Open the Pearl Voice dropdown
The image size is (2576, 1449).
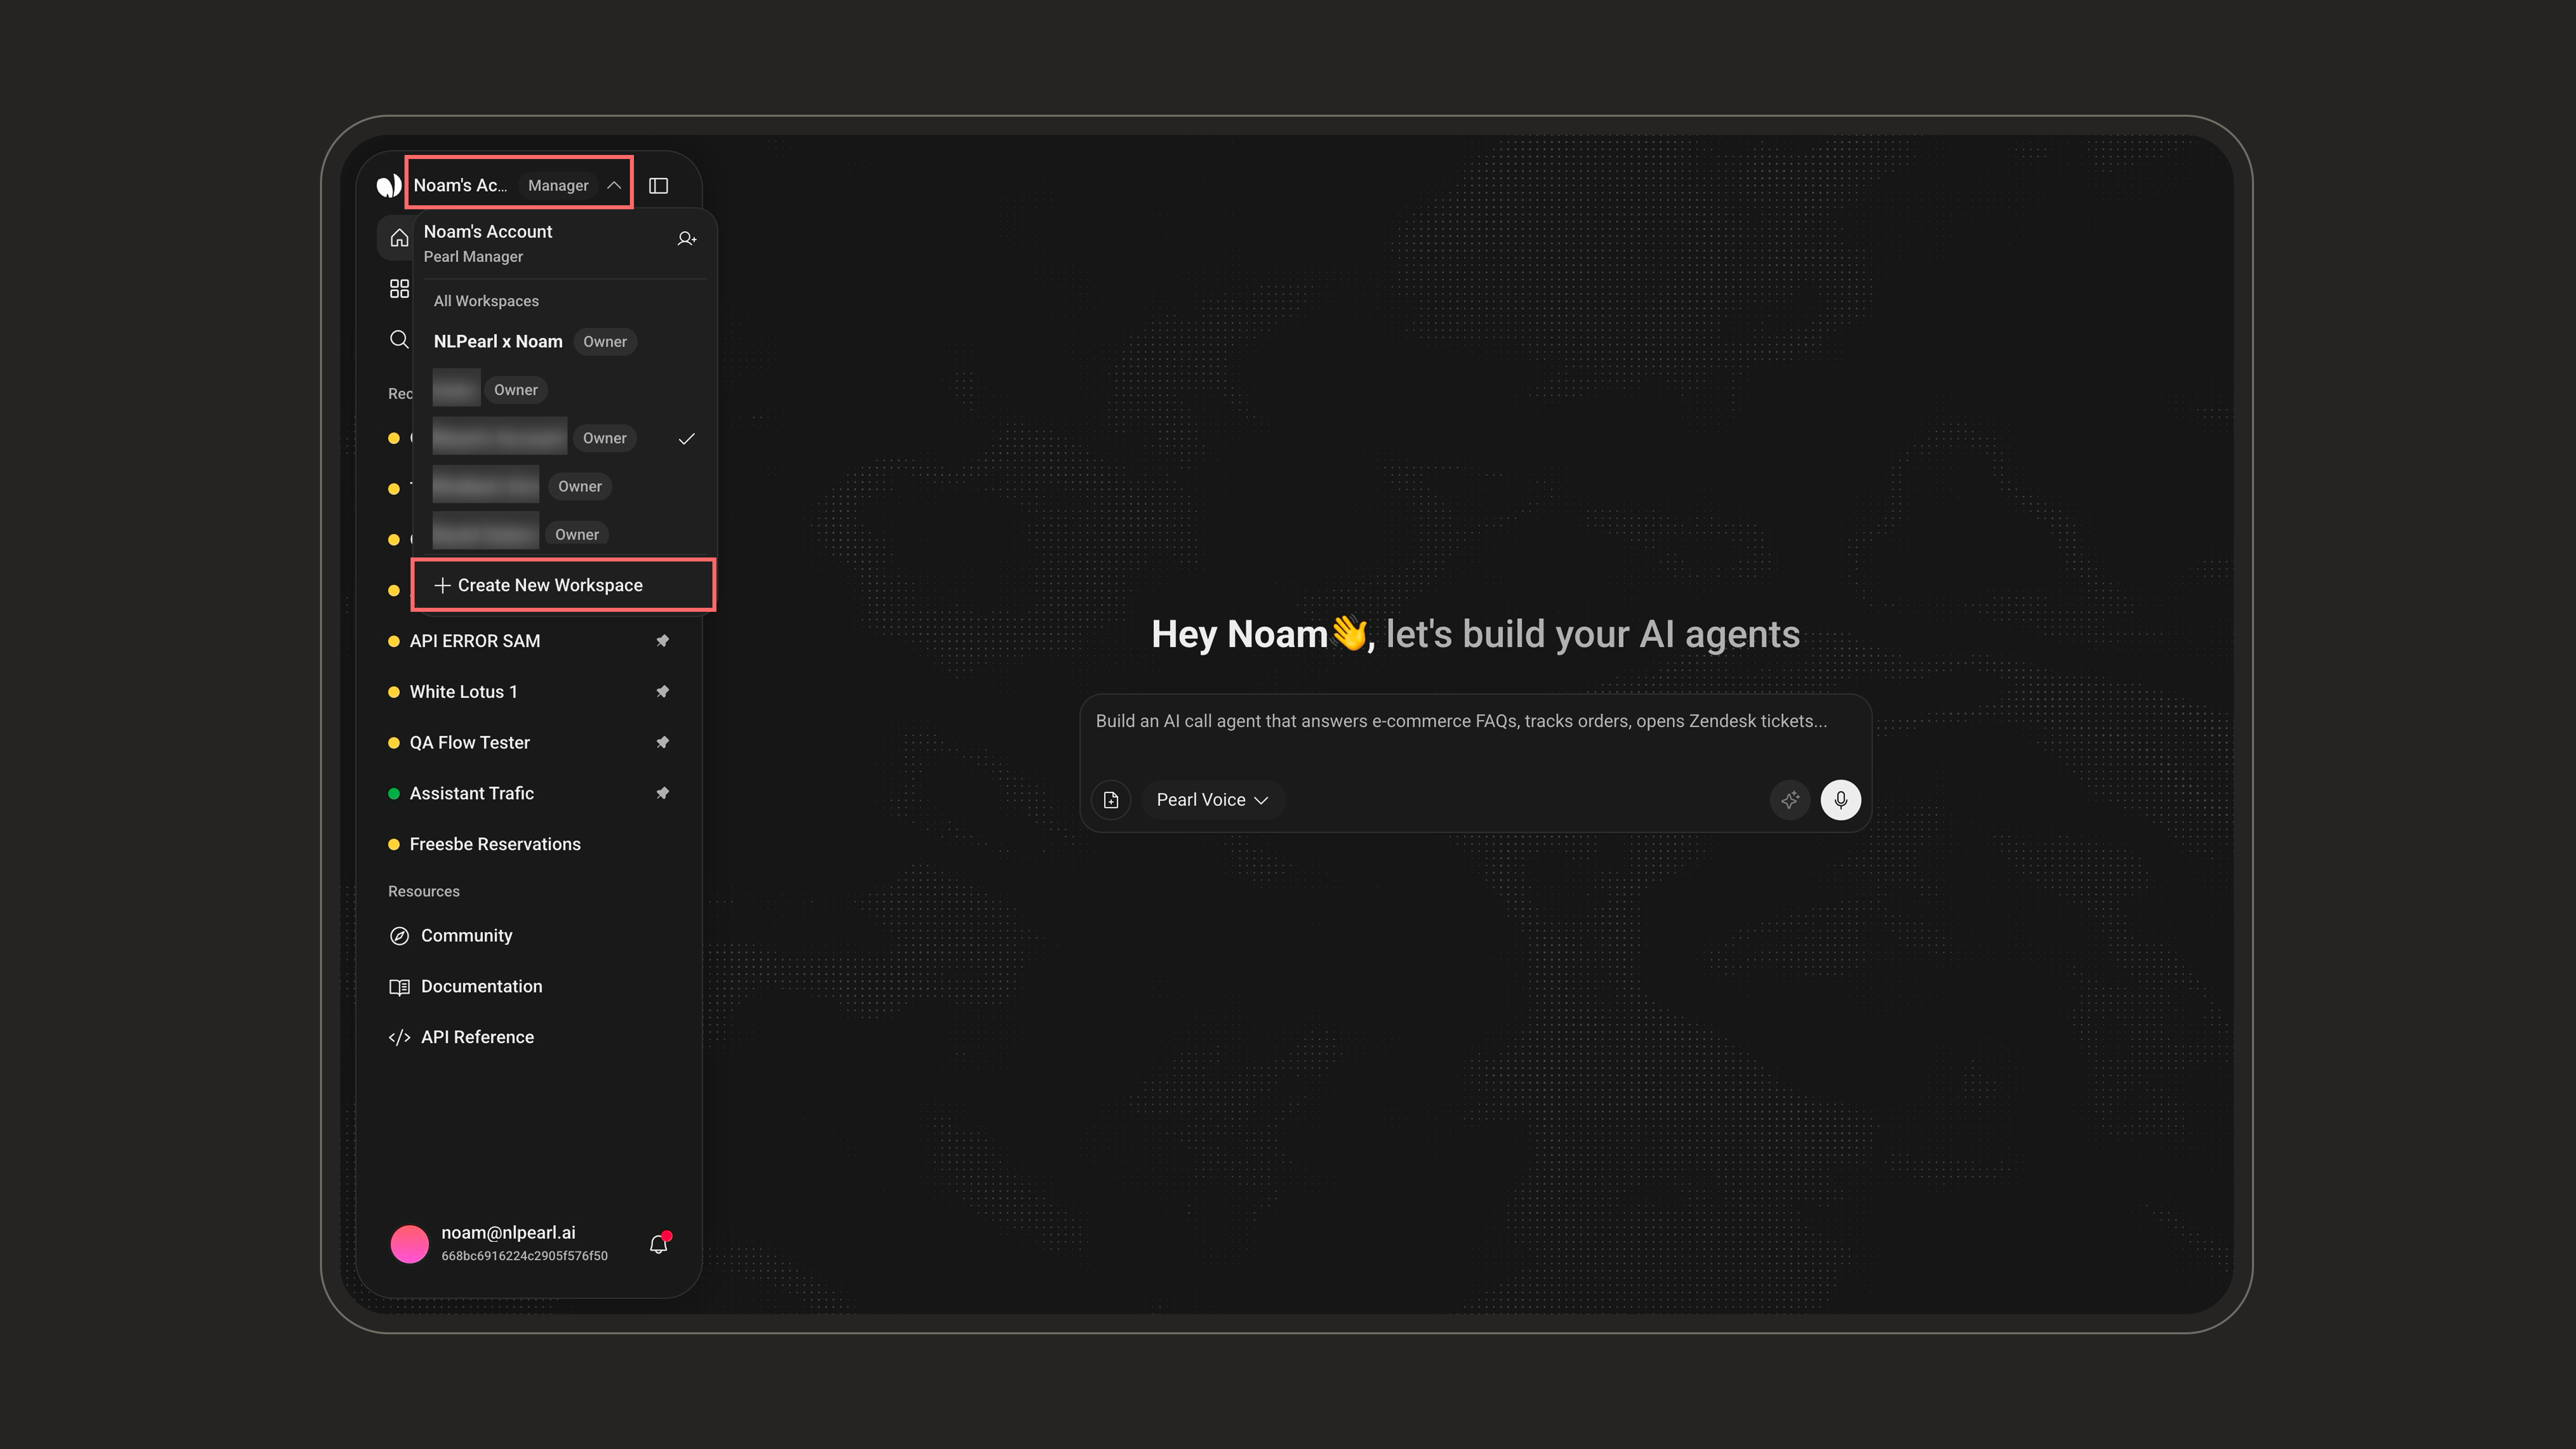(1212, 800)
